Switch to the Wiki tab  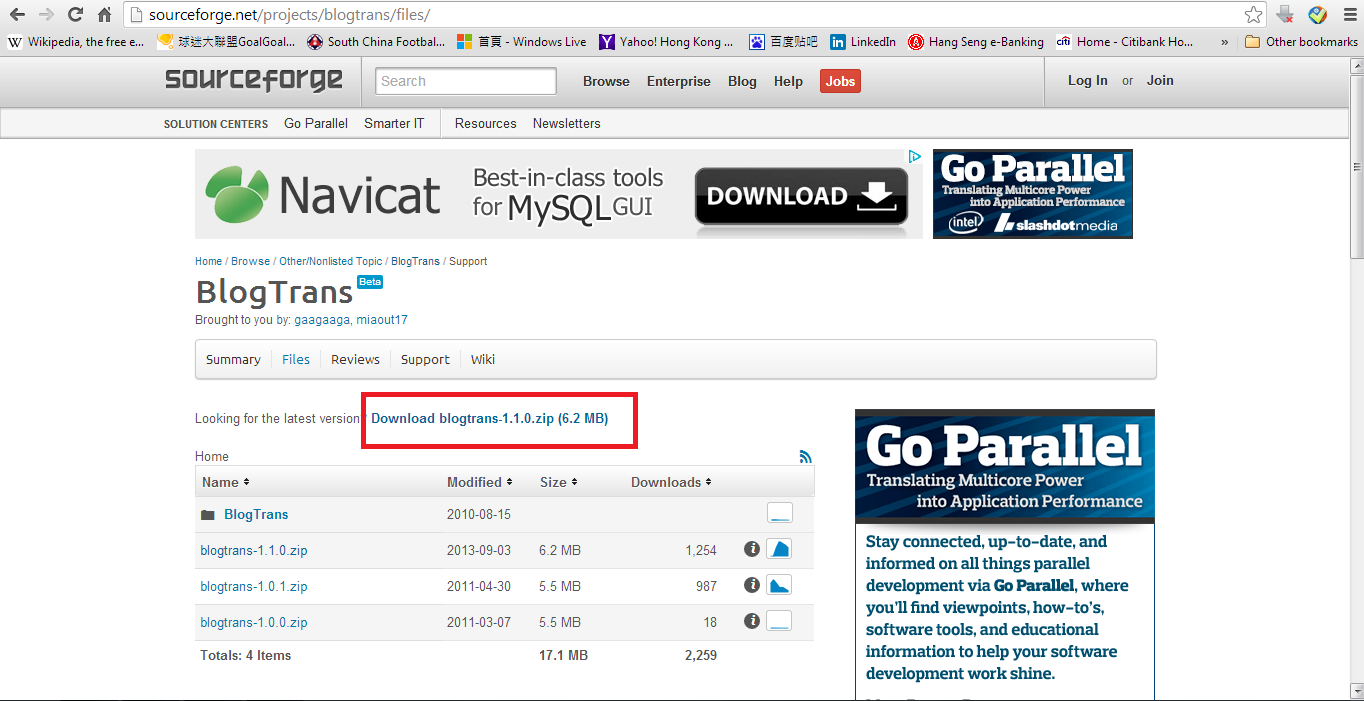[483, 359]
